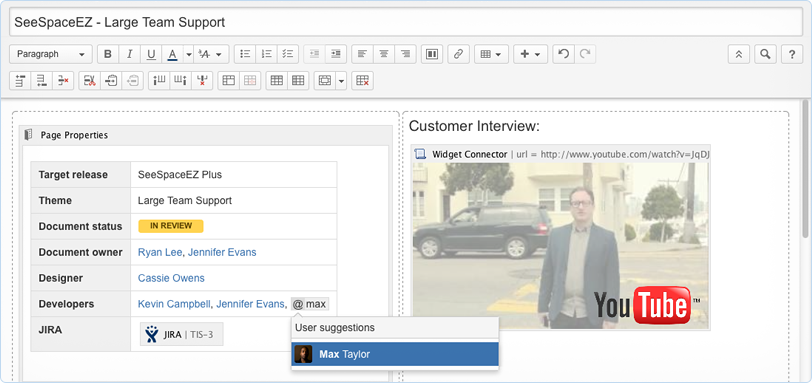Insert a link with chain icon
Viewport: 812px width, 383px height.
click(458, 54)
